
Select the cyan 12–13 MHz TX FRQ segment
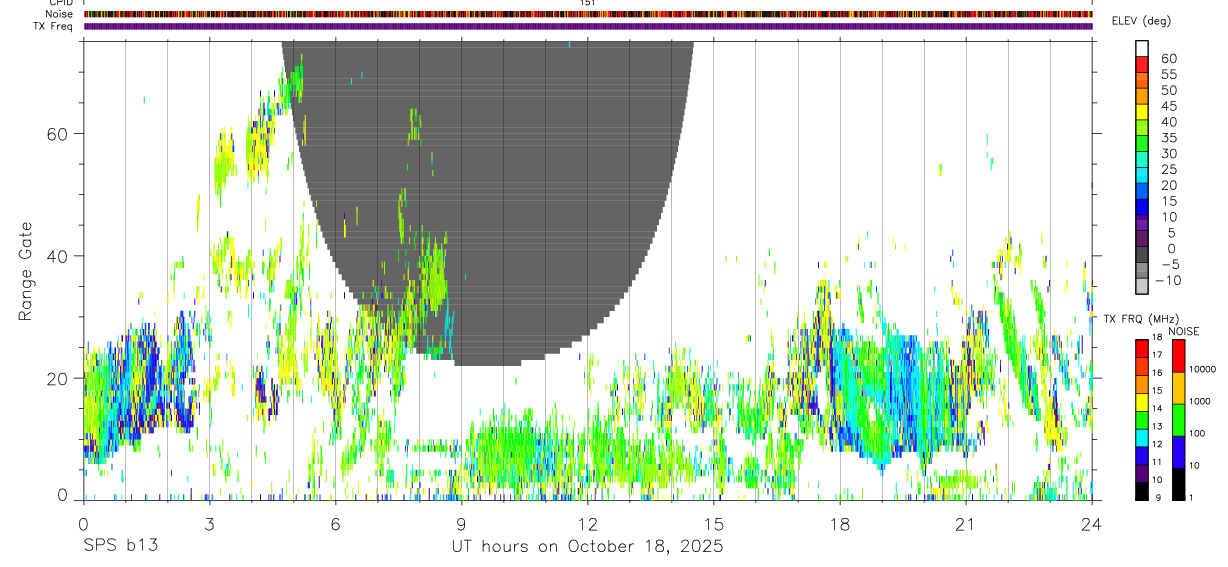click(x=1142, y=438)
